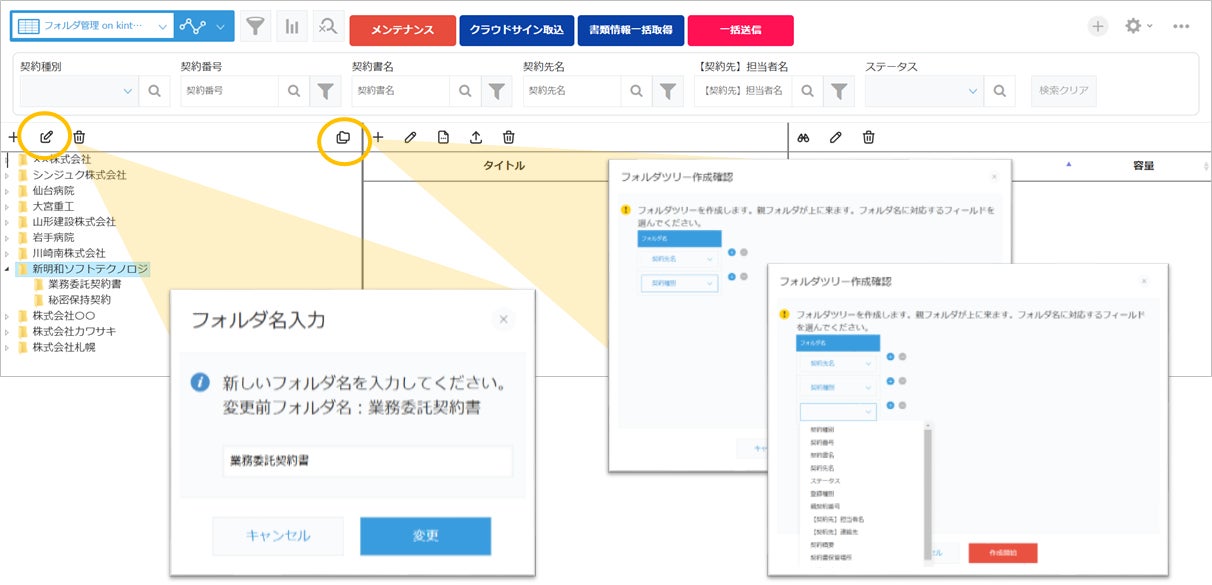Click the 検索クリア button
This screenshot has height=585, width=1212.
(x=1063, y=91)
